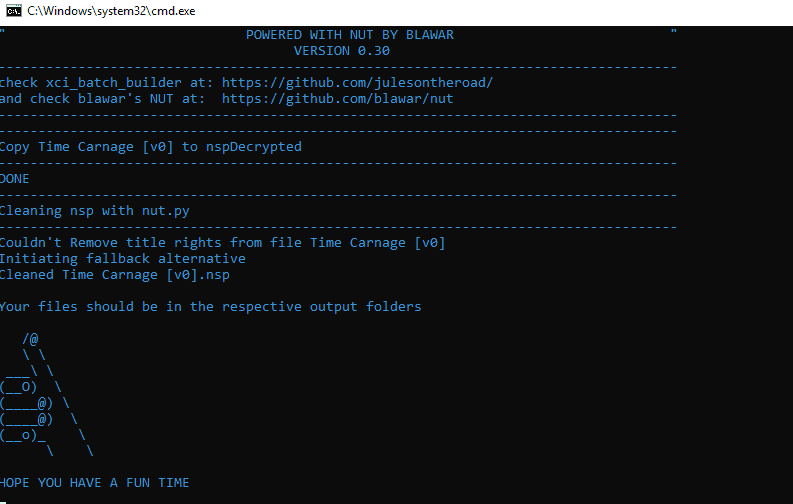Click the Cleaned Time Carnage [v0].nsp line
Image resolution: width=793 pixels, height=504 pixels.
click(x=115, y=275)
